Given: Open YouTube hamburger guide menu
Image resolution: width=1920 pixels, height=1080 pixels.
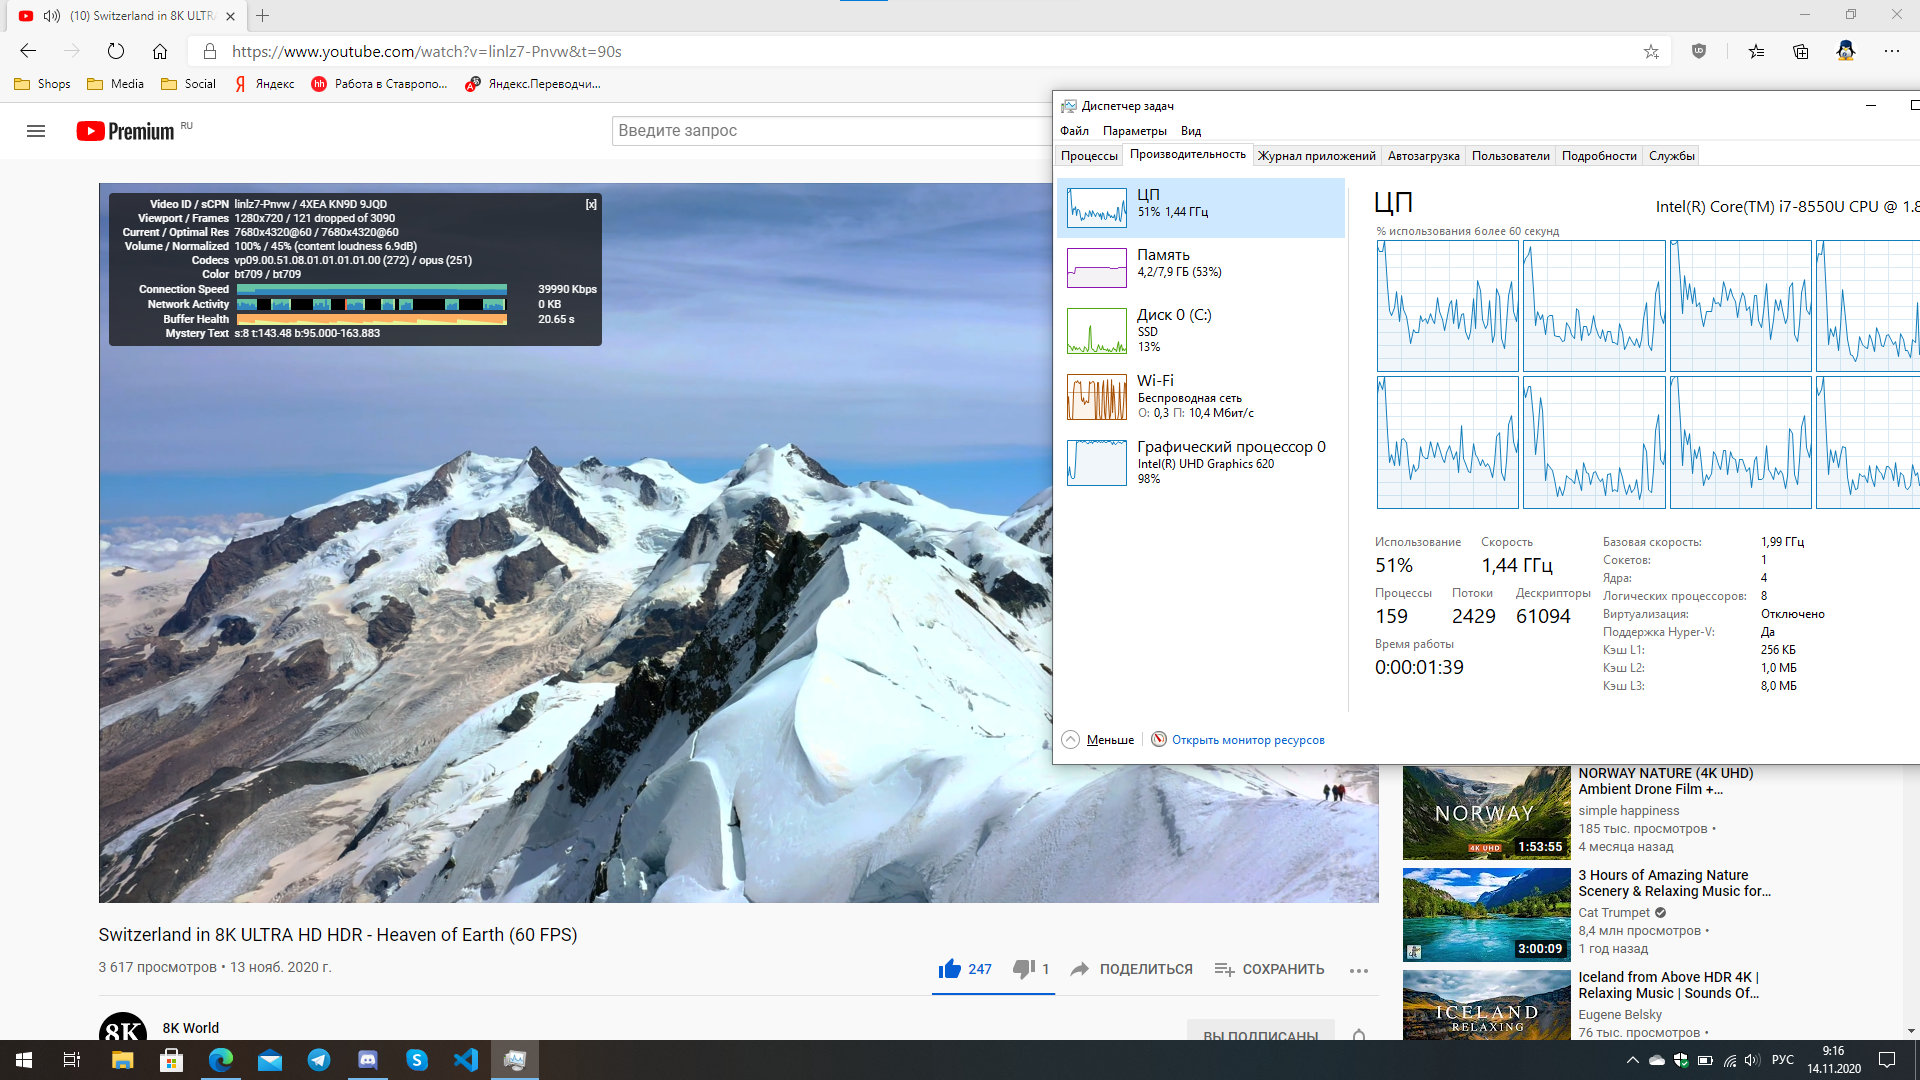Looking at the screenshot, I should point(36,131).
